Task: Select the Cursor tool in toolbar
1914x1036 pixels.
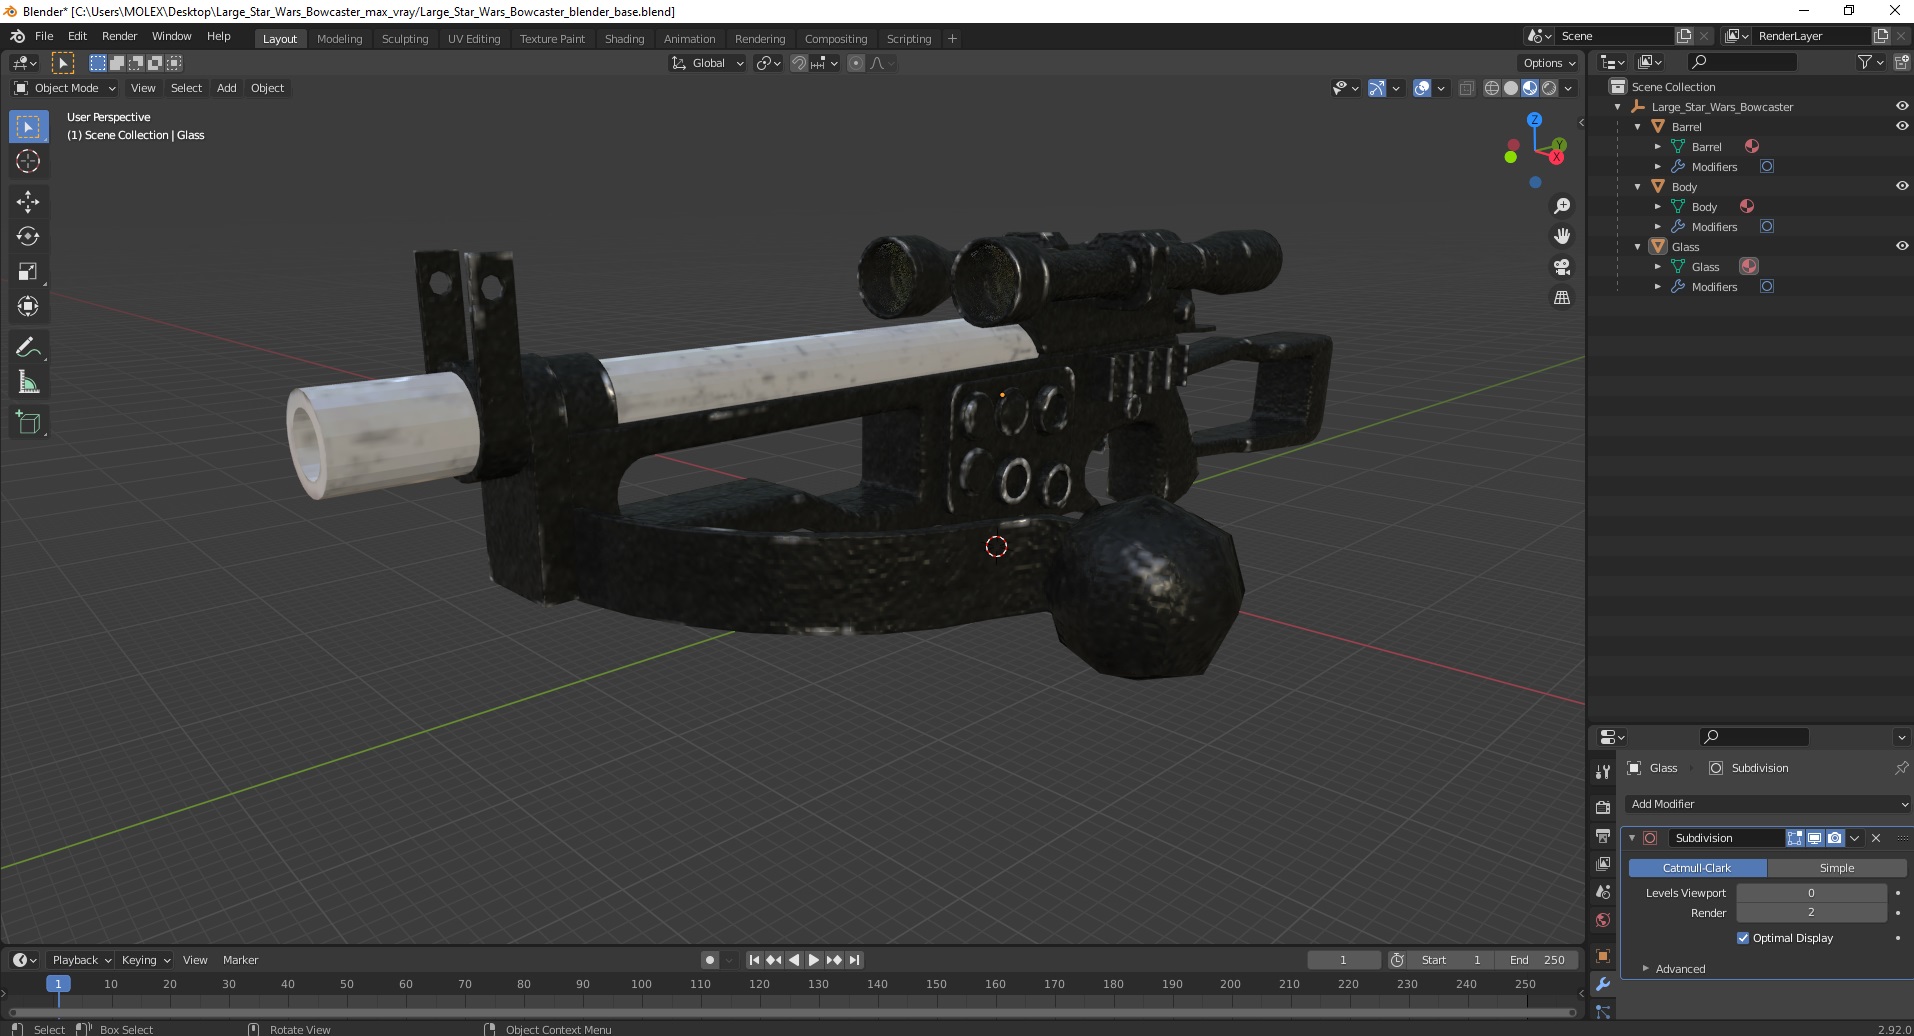Action: [x=28, y=161]
